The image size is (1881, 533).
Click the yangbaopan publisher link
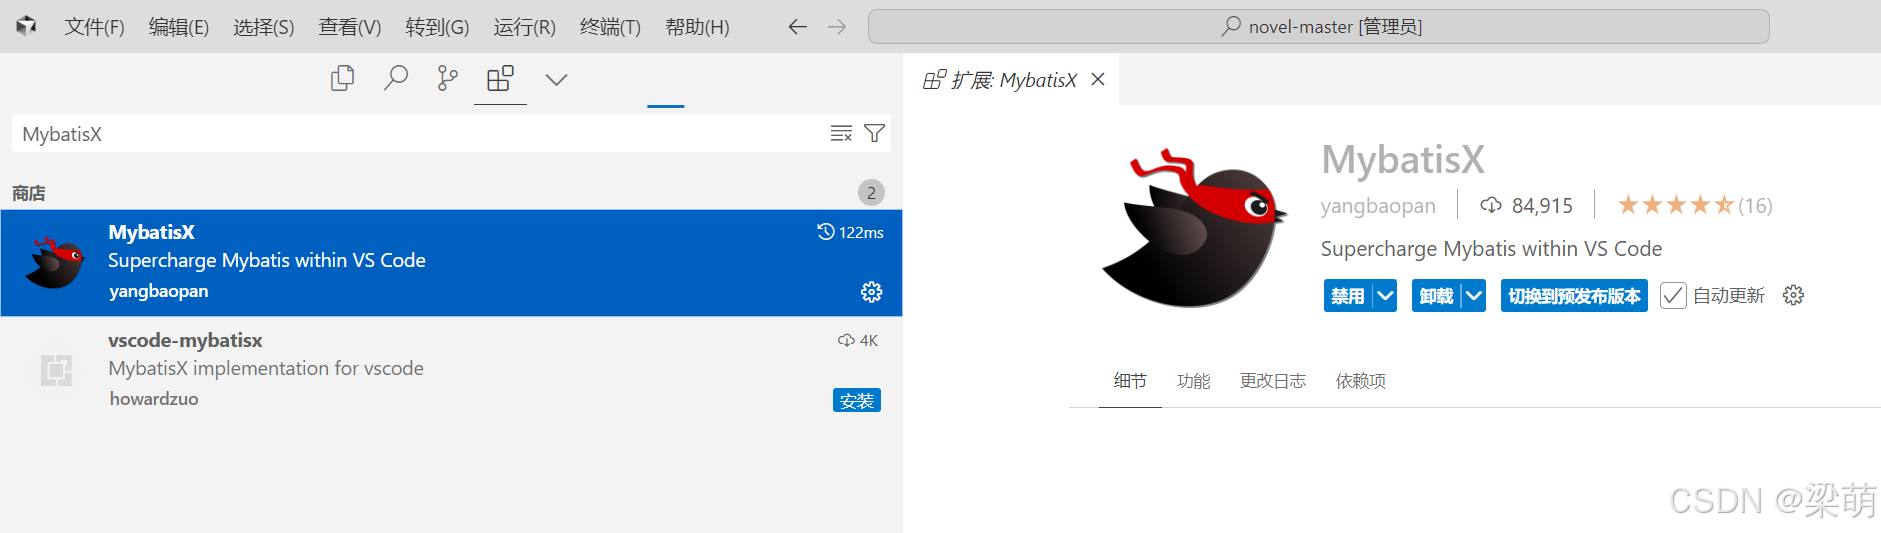tap(1378, 206)
